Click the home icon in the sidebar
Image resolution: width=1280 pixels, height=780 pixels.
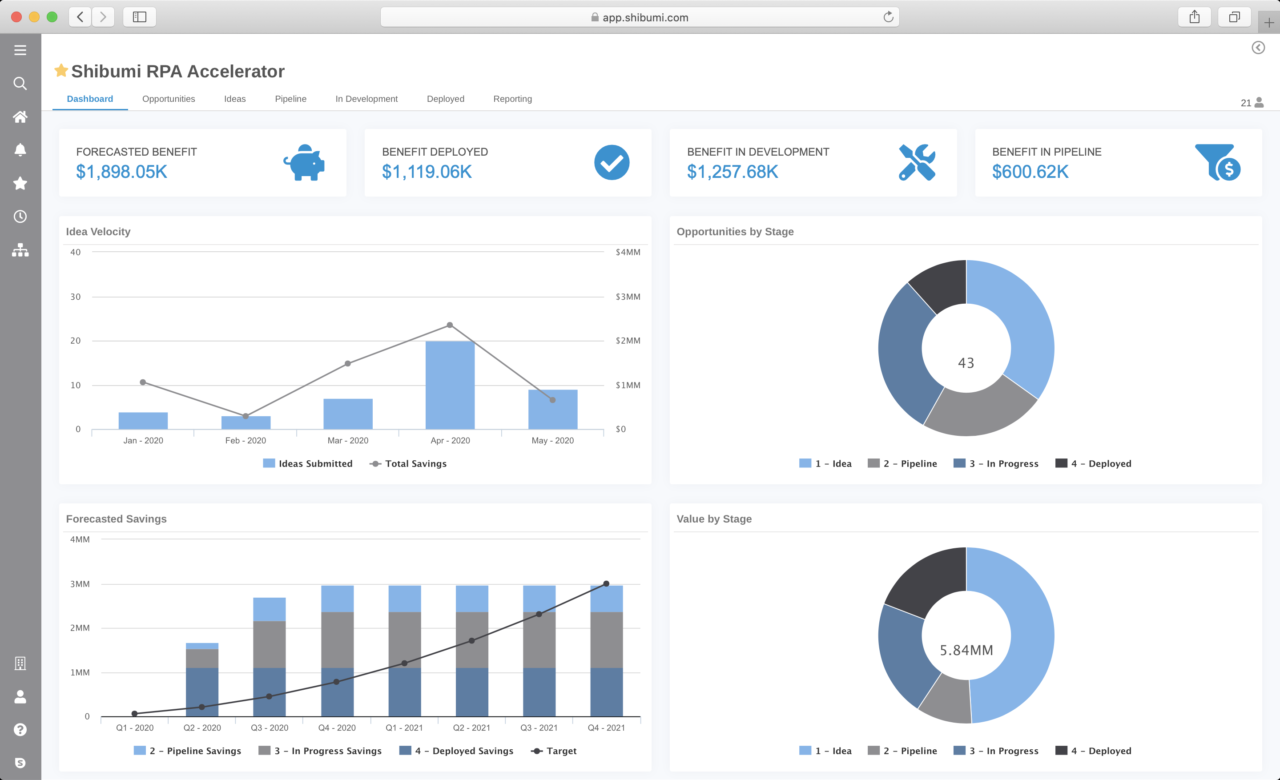click(x=20, y=116)
